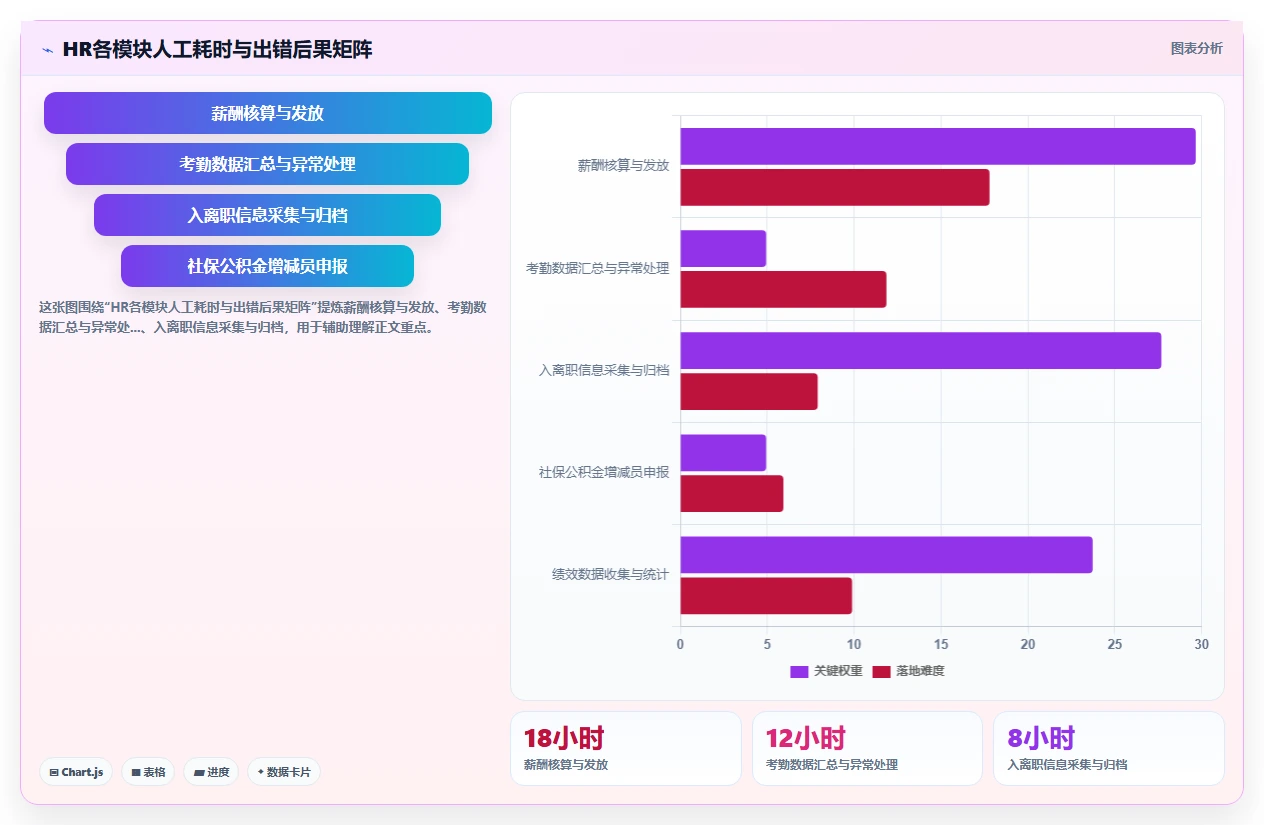Viewport: 1264px width, 825px height.
Task: Click the 图表分析 label in header
Action: coord(1197,48)
